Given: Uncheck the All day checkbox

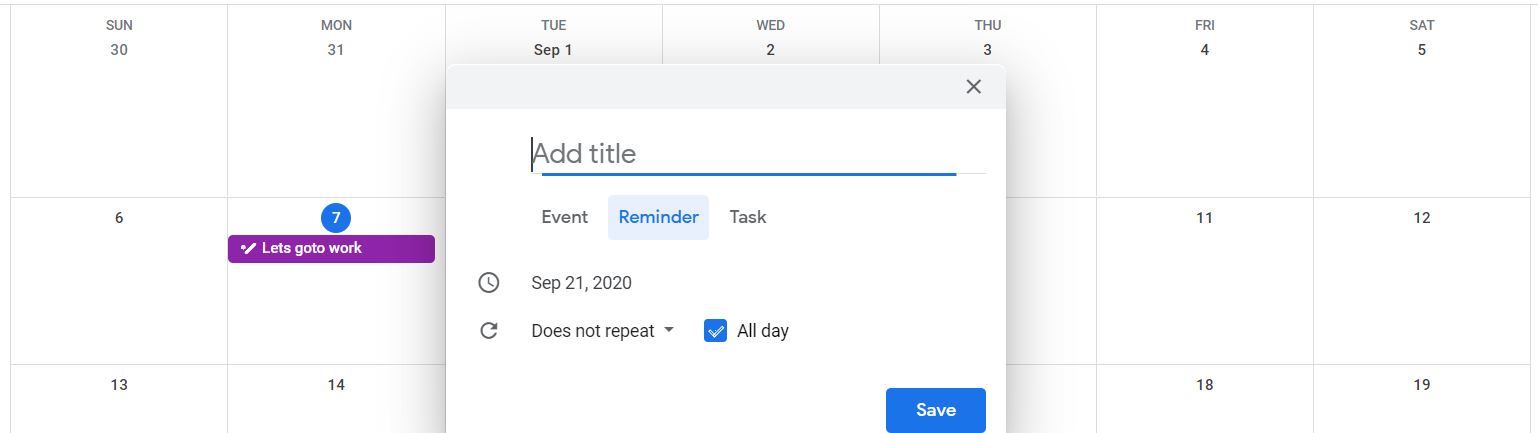Looking at the screenshot, I should pyautogui.click(x=715, y=330).
